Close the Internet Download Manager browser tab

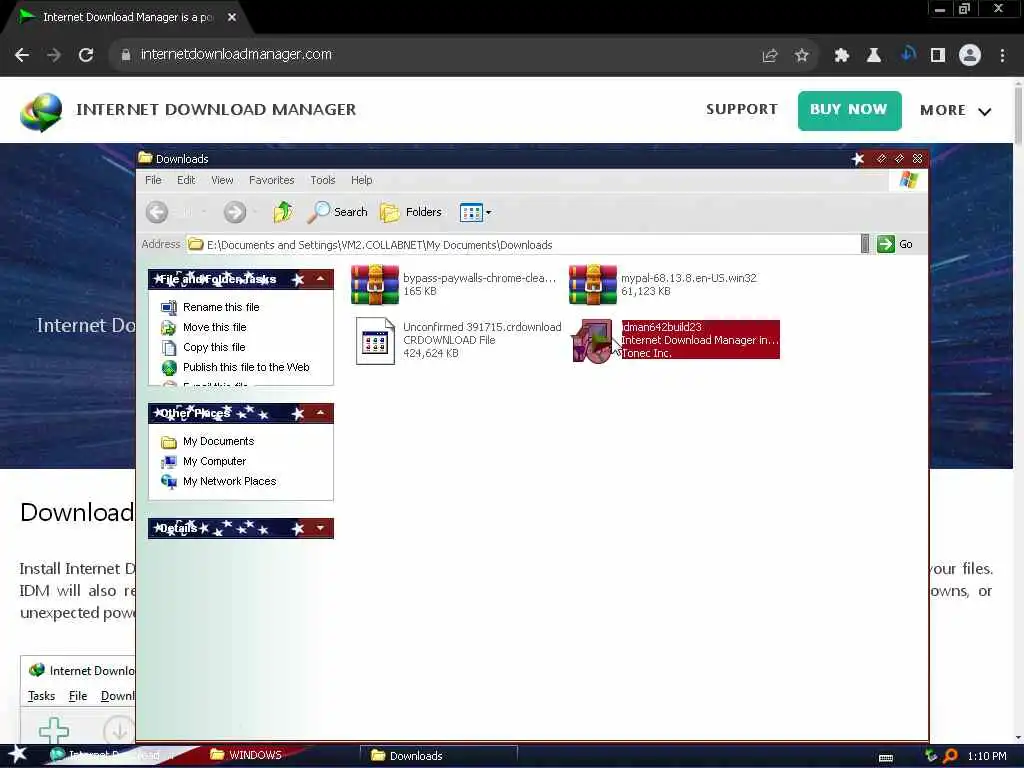pyautogui.click(x=232, y=17)
